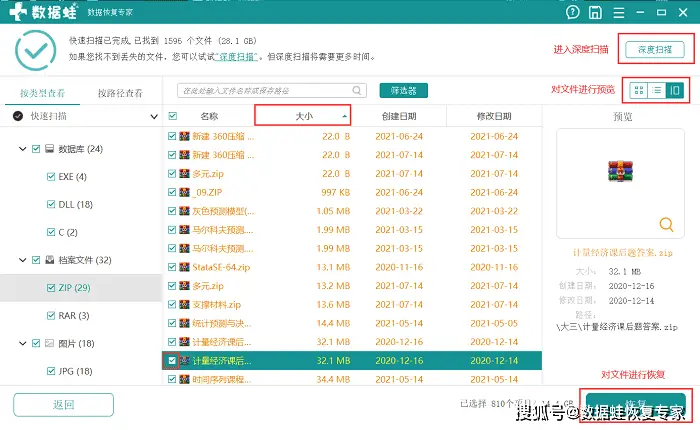Click the archive icon of 支撑材料.zip
The height and width of the screenshot is (430, 700).
[x=184, y=305]
